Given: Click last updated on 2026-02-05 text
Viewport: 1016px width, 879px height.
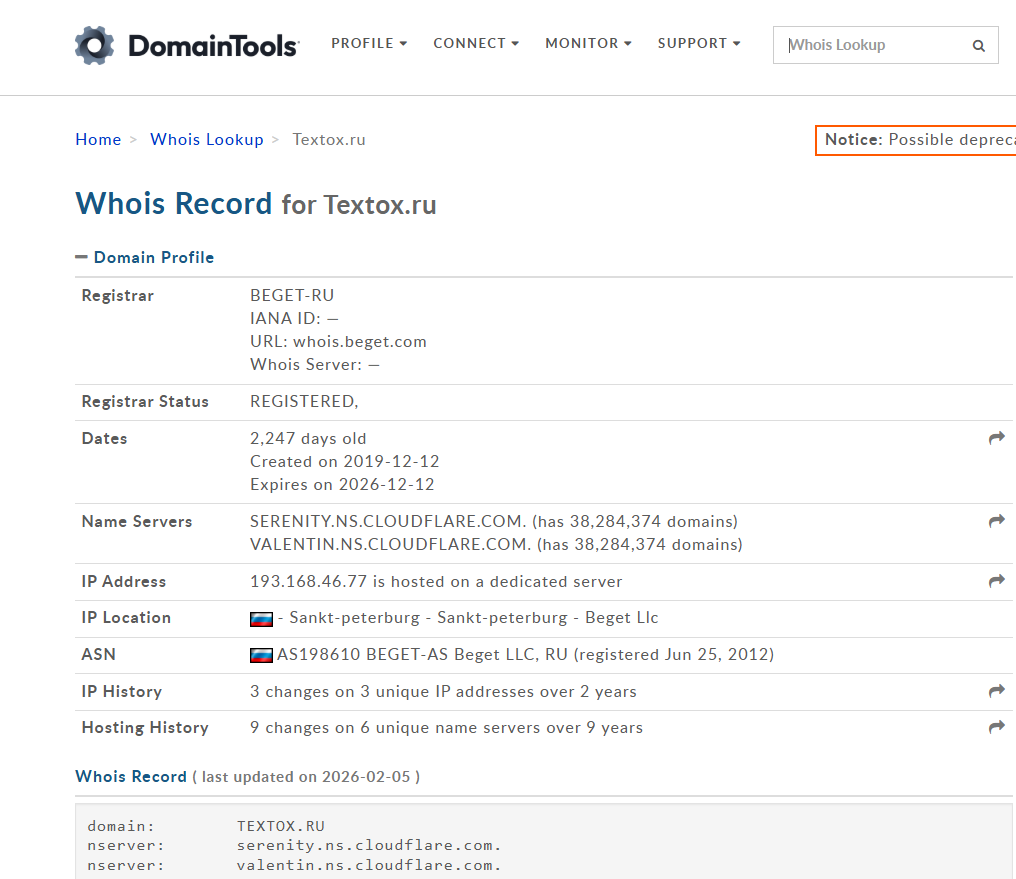Looking at the screenshot, I should pos(306,777).
